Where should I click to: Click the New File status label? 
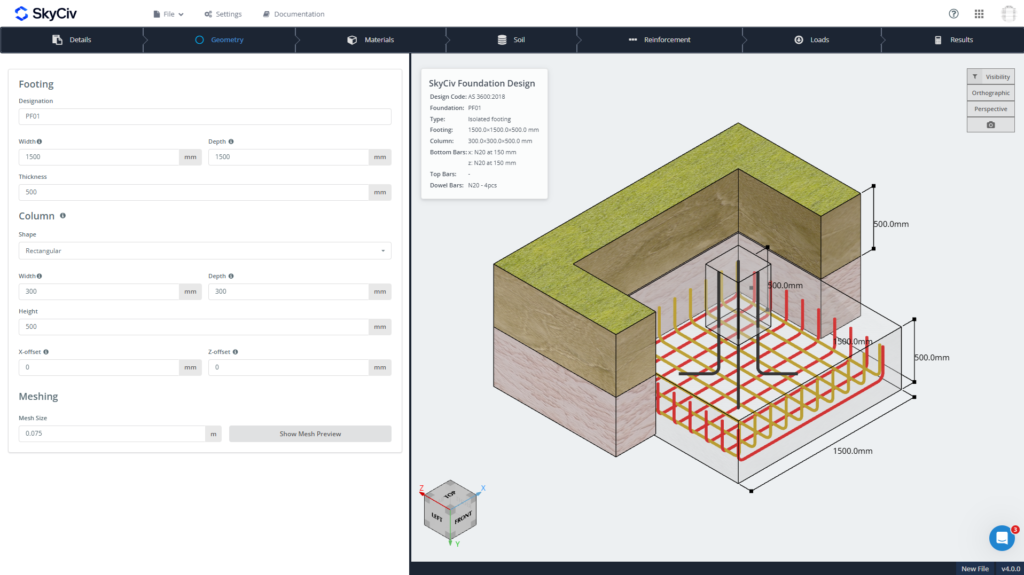click(x=974, y=568)
